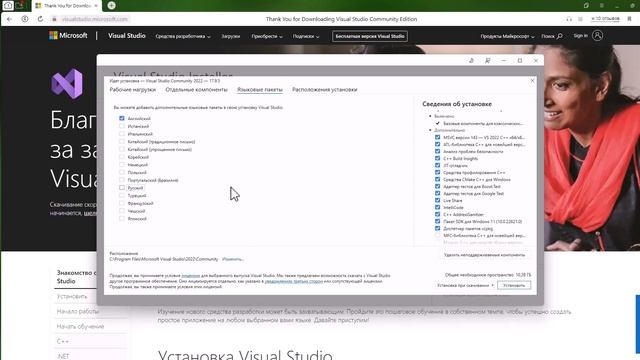The image size is (640, 360).
Task: Enable the Польский language checkbox
Action: [122, 172]
